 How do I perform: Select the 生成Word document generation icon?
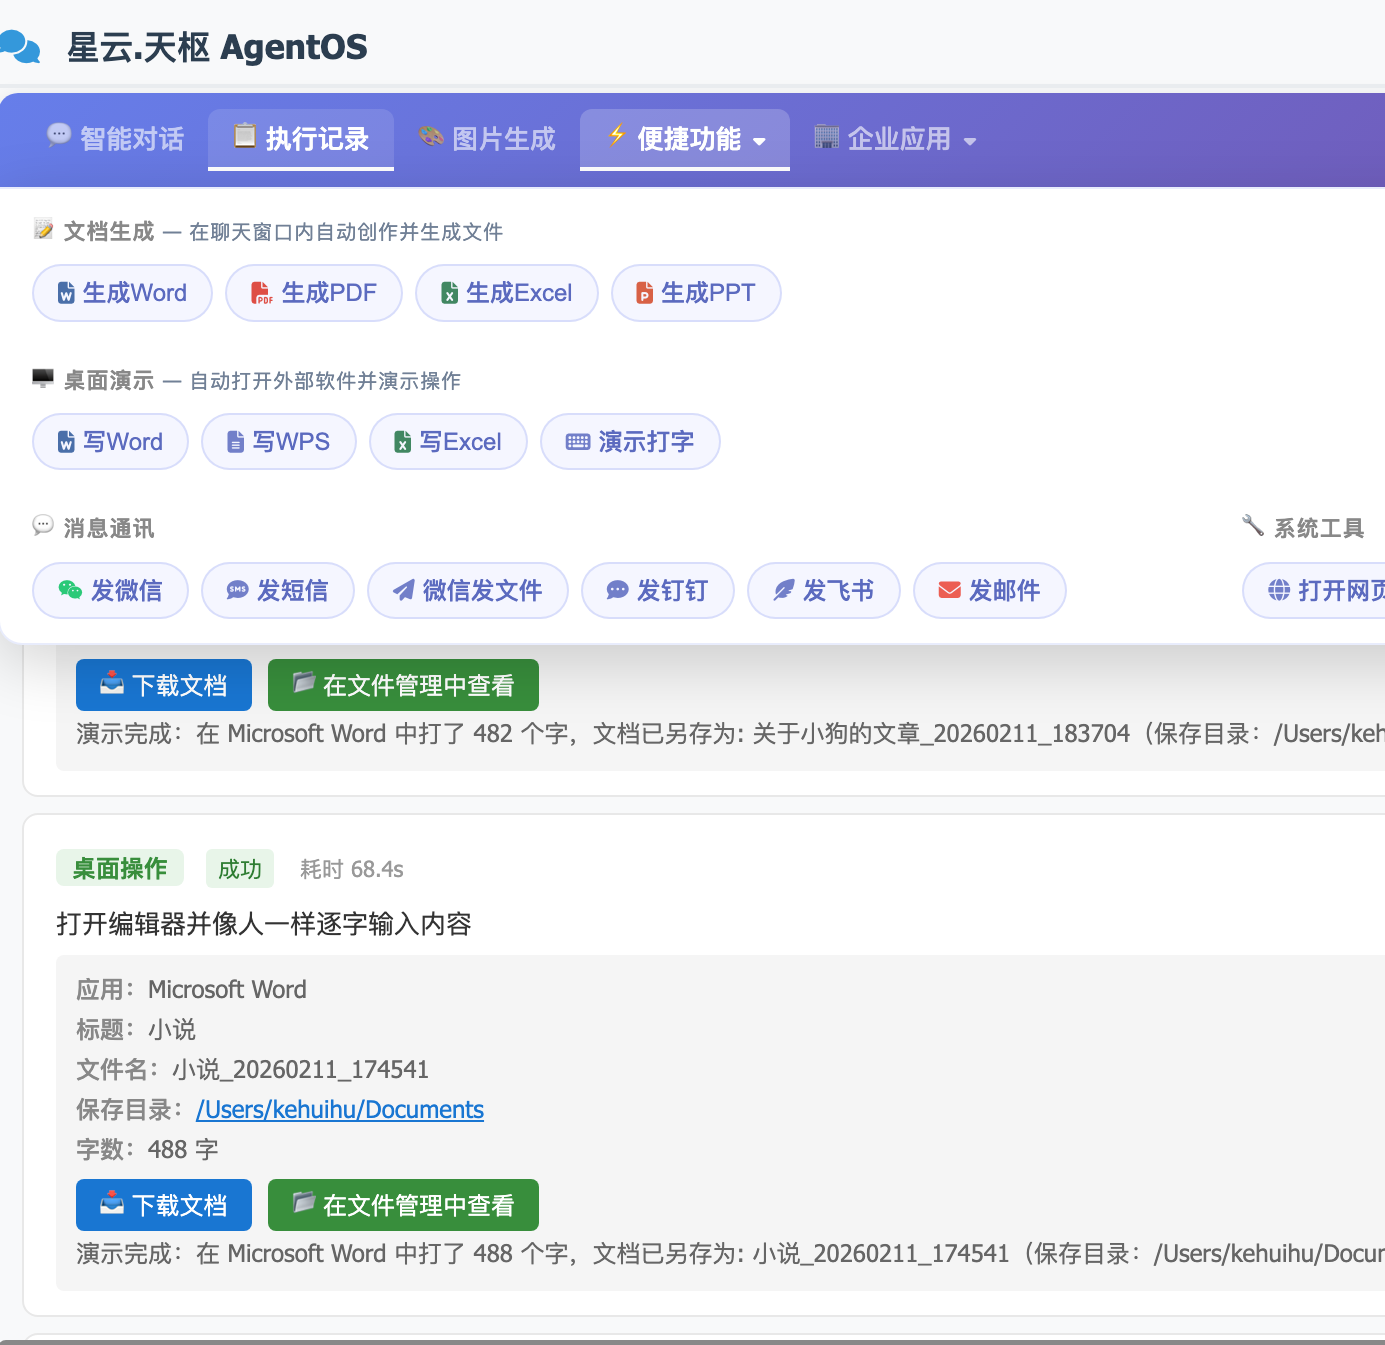(65, 292)
